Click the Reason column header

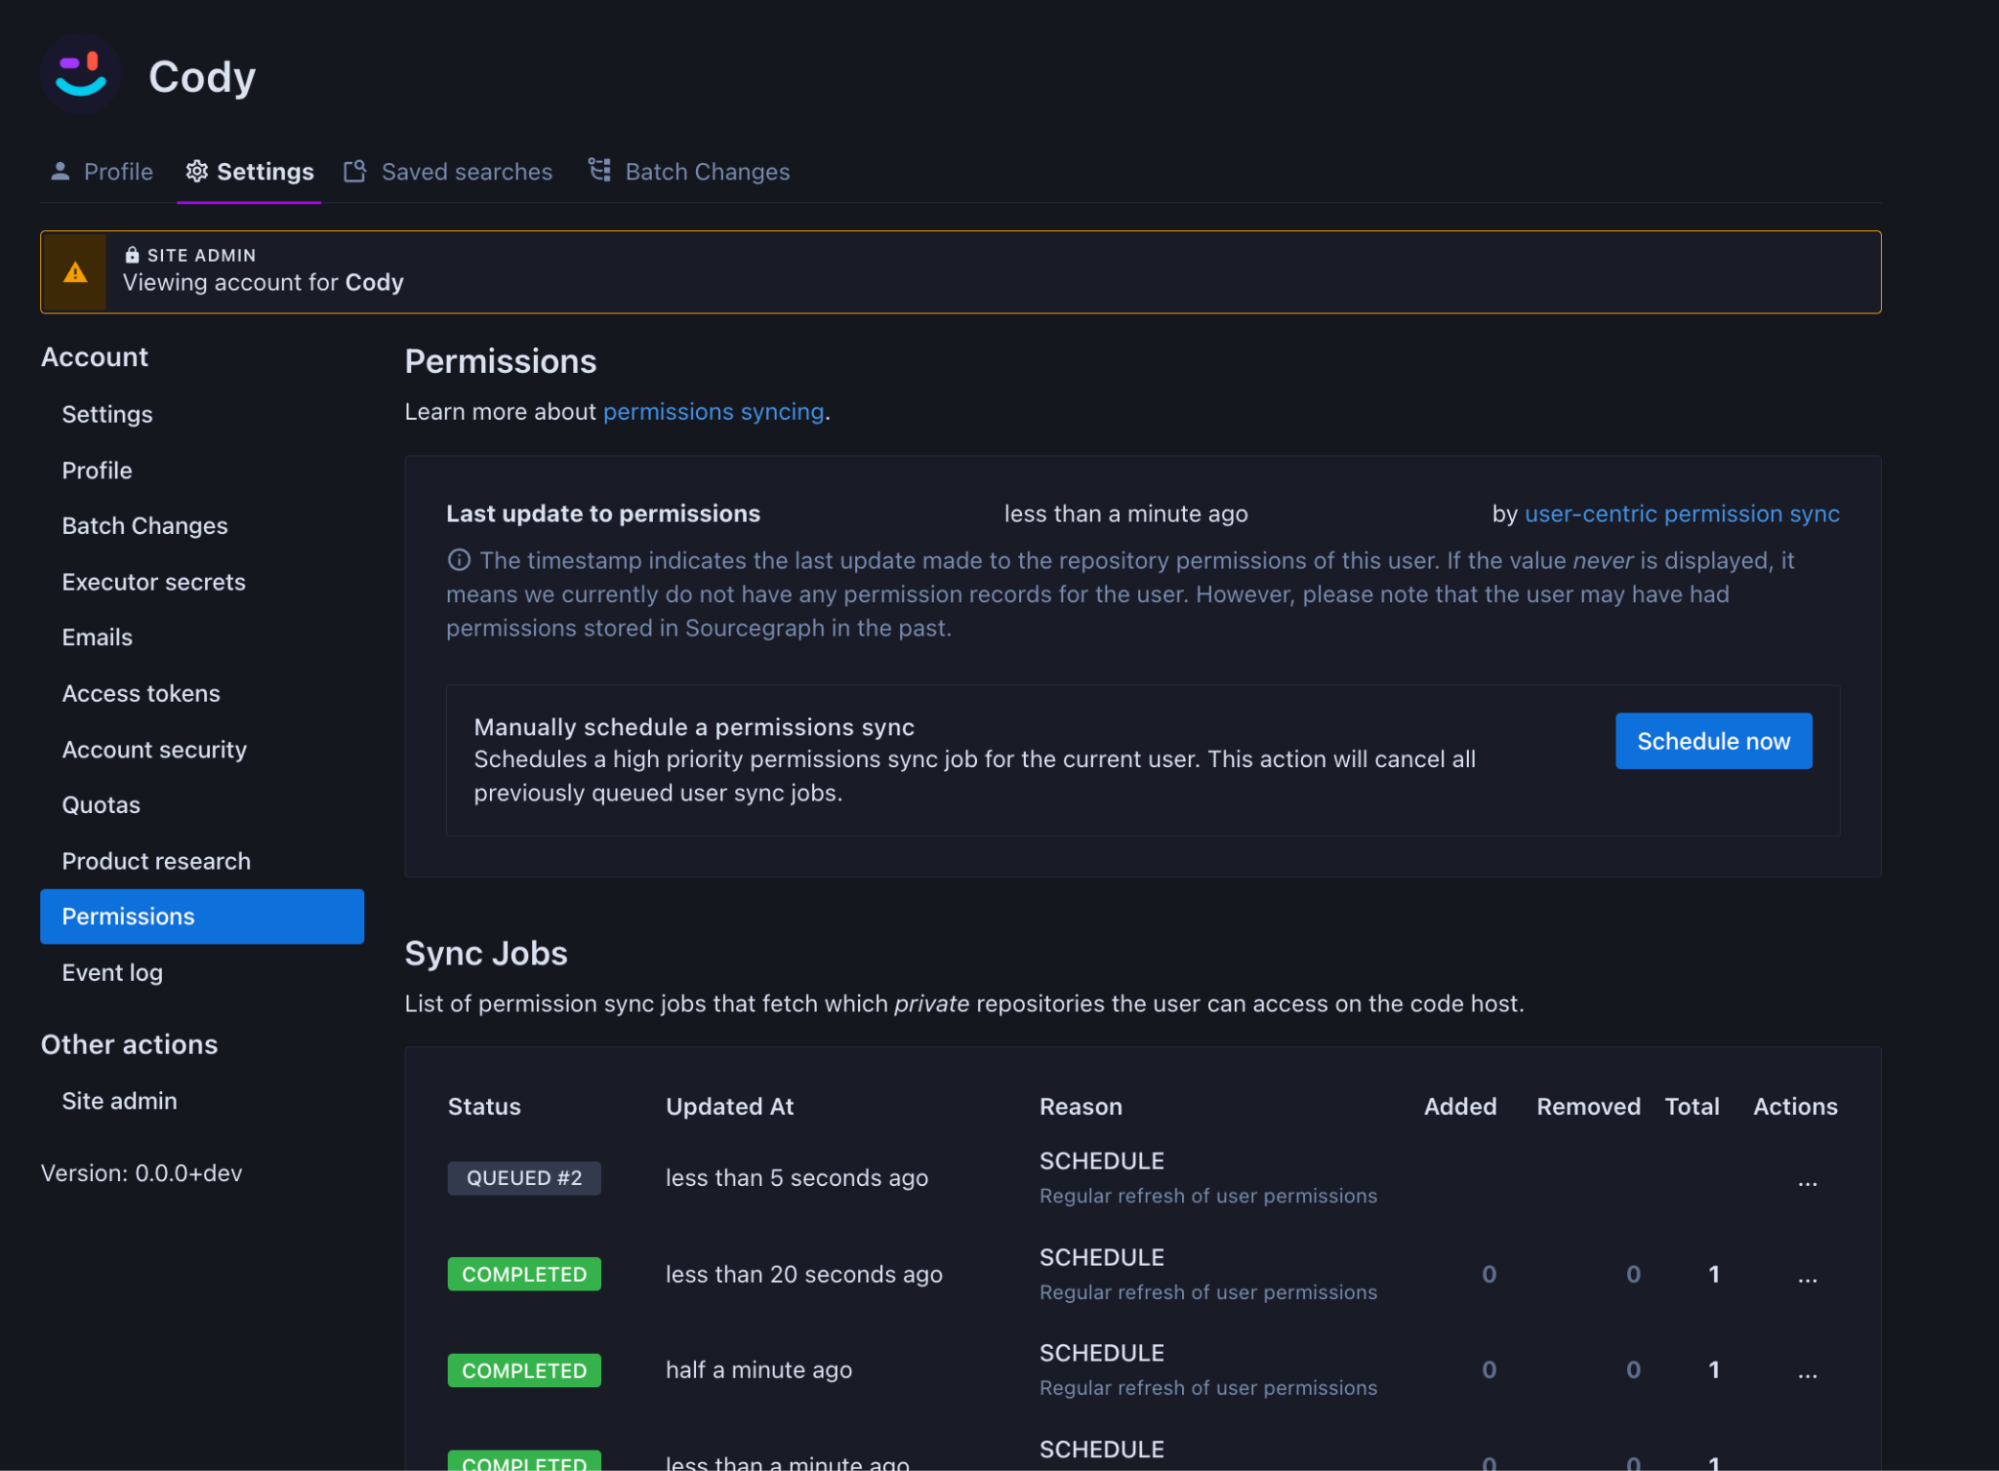click(x=1081, y=1107)
